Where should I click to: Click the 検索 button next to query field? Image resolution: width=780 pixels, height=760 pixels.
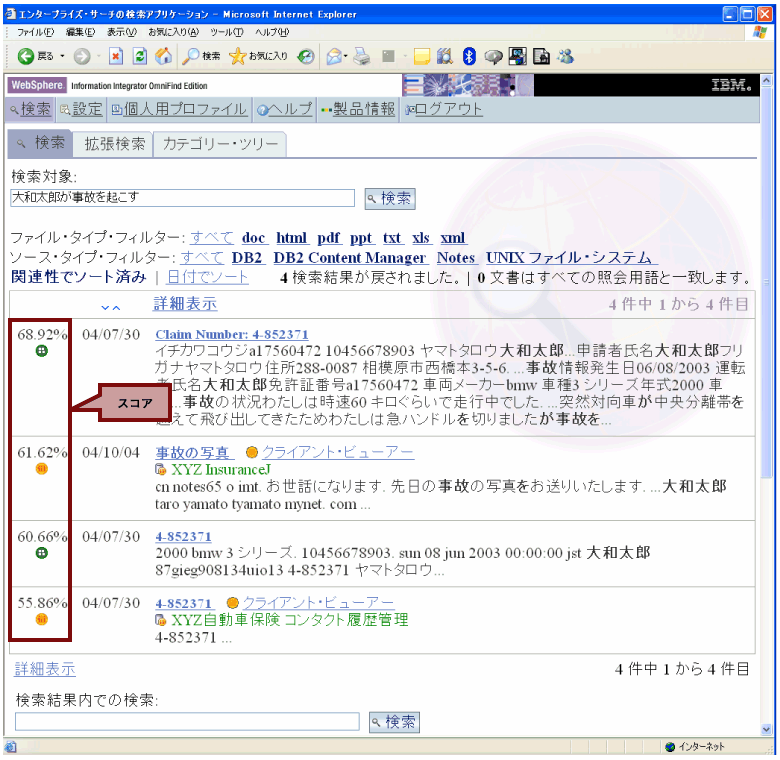coord(390,198)
